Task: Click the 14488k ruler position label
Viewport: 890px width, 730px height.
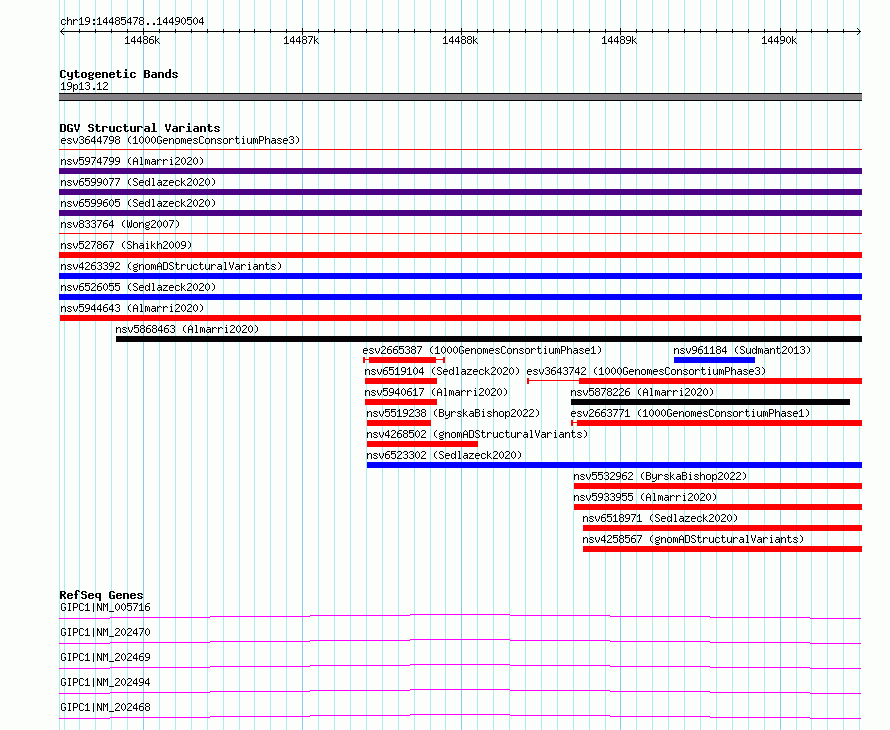Action: pos(460,40)
